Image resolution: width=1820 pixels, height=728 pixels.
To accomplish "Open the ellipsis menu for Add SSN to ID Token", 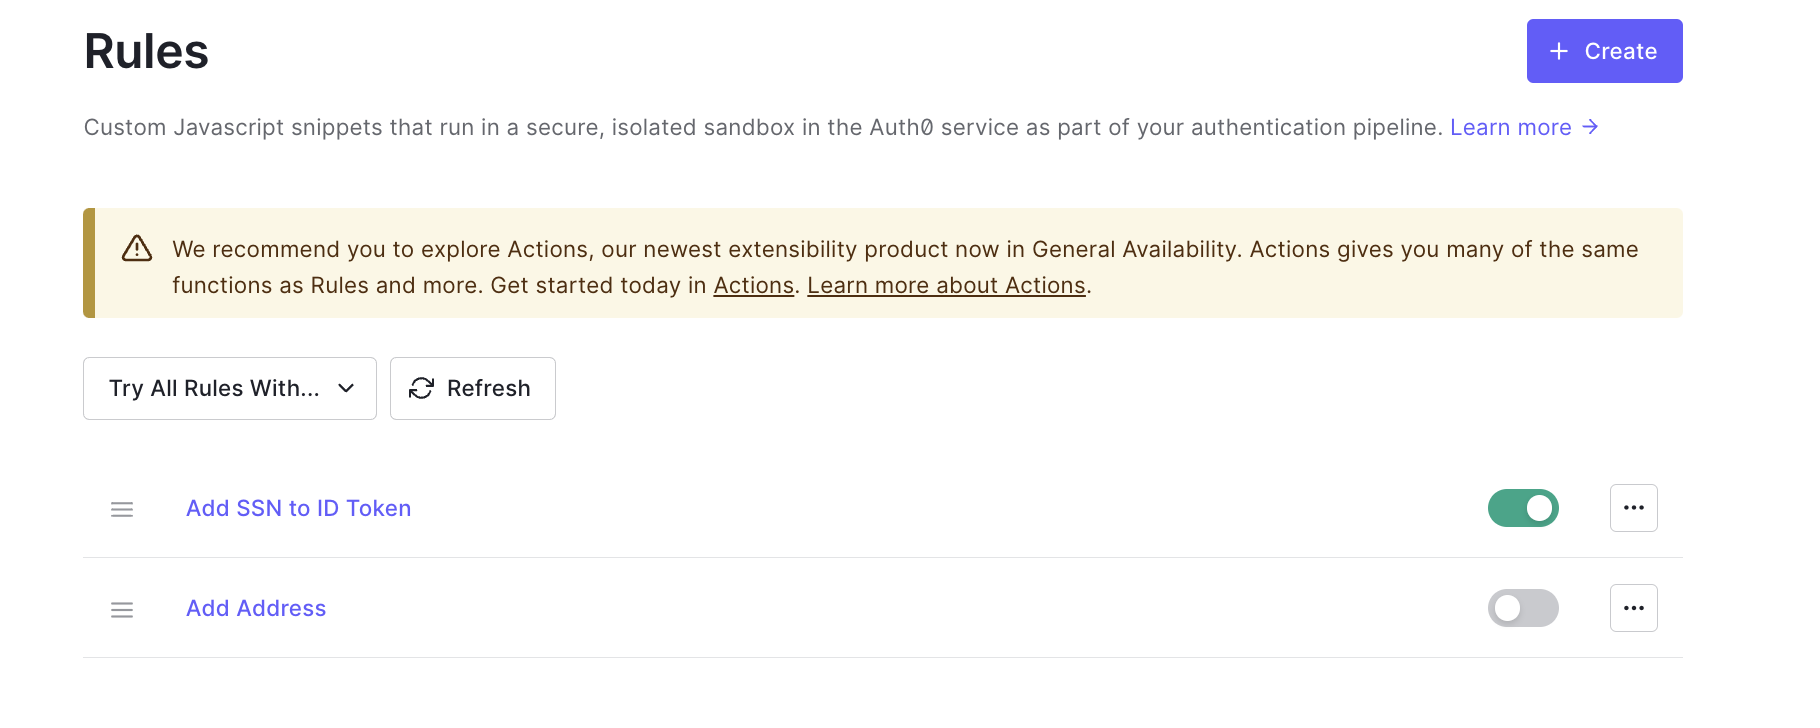I will [1634, 508].
